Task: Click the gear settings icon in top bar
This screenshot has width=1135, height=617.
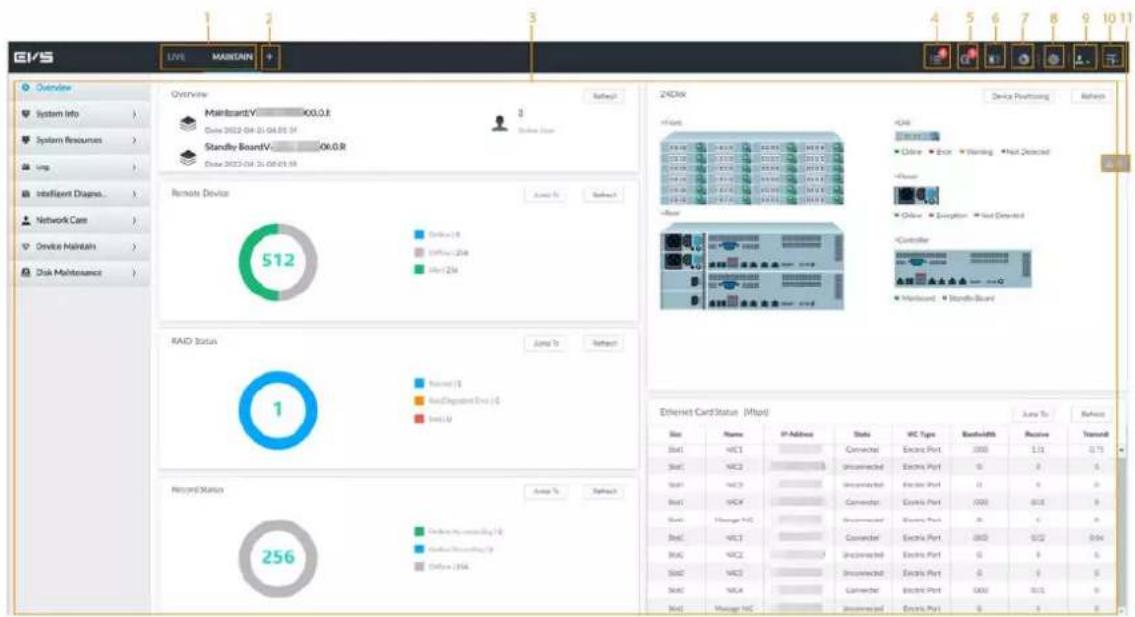Action: pyautogui.click(x=1053, y=57)
